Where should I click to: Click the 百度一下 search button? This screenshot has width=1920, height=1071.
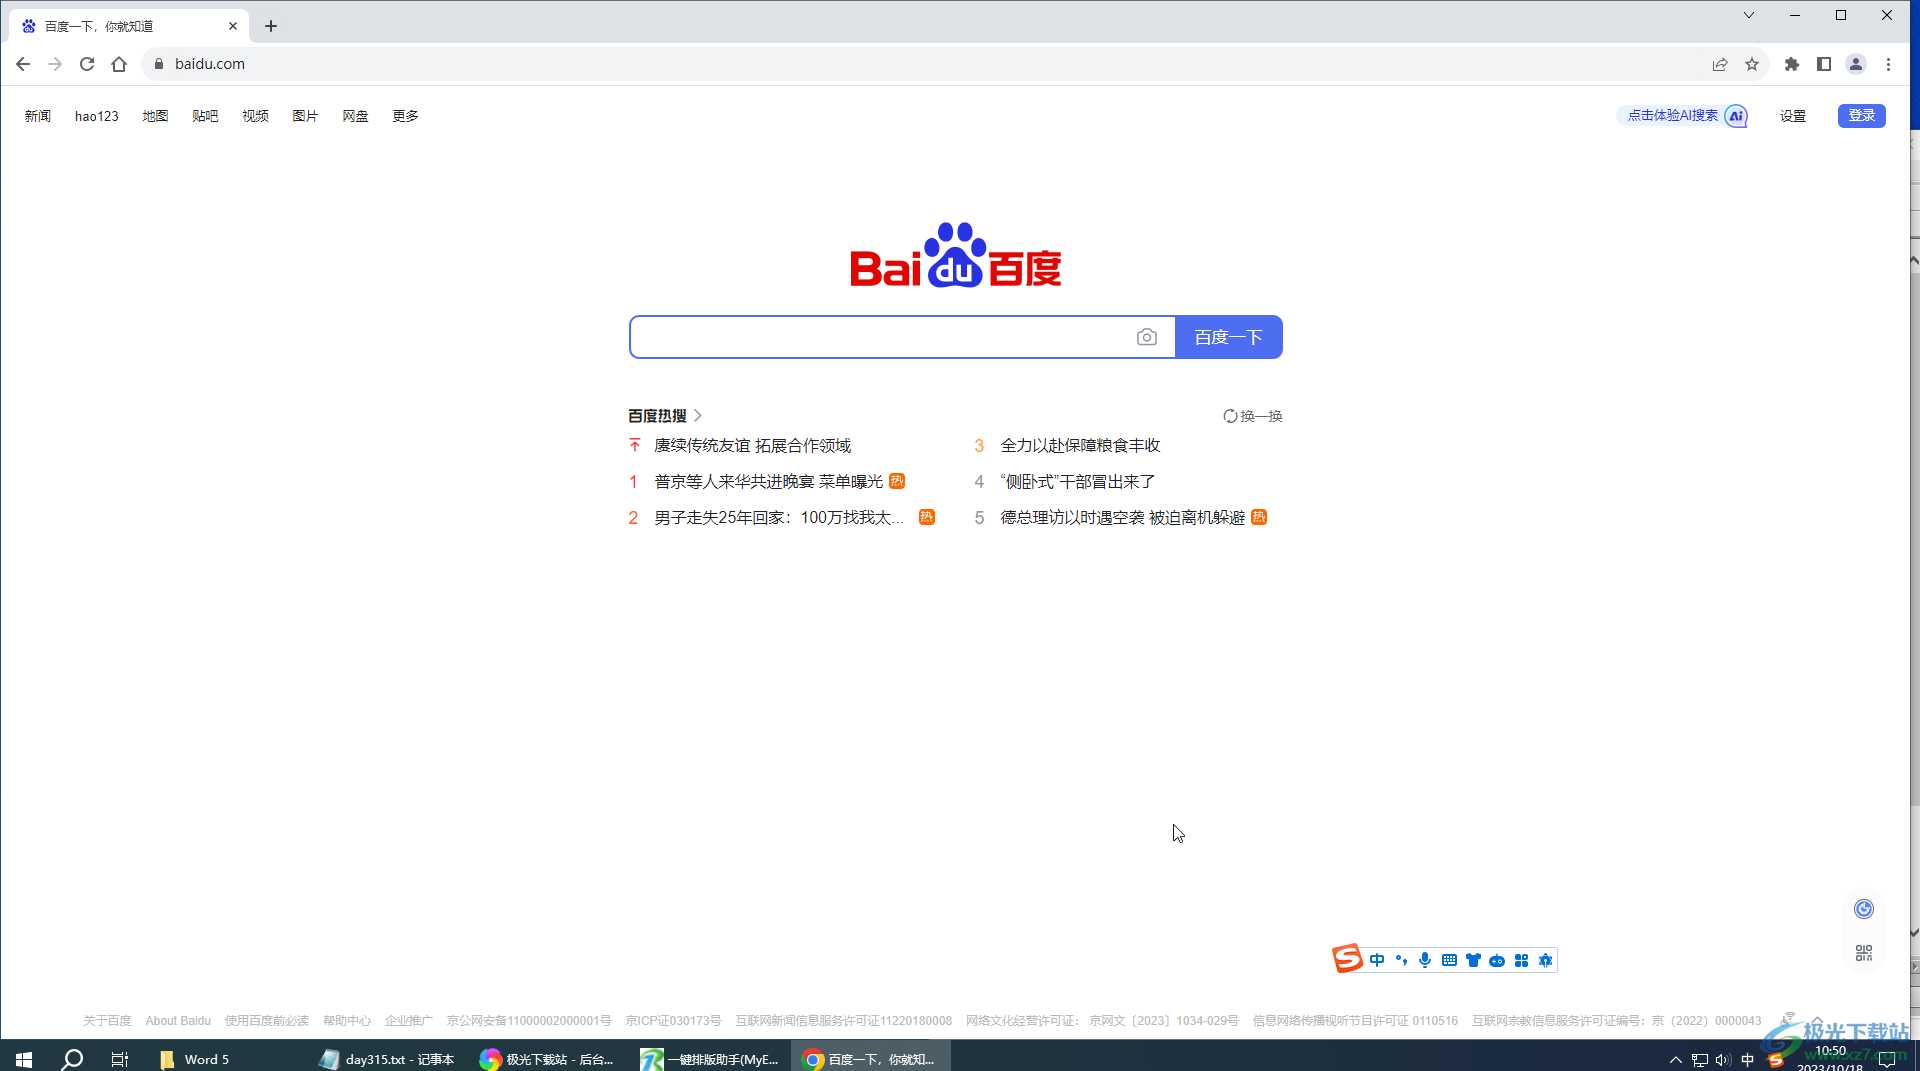pos(1228,337)
